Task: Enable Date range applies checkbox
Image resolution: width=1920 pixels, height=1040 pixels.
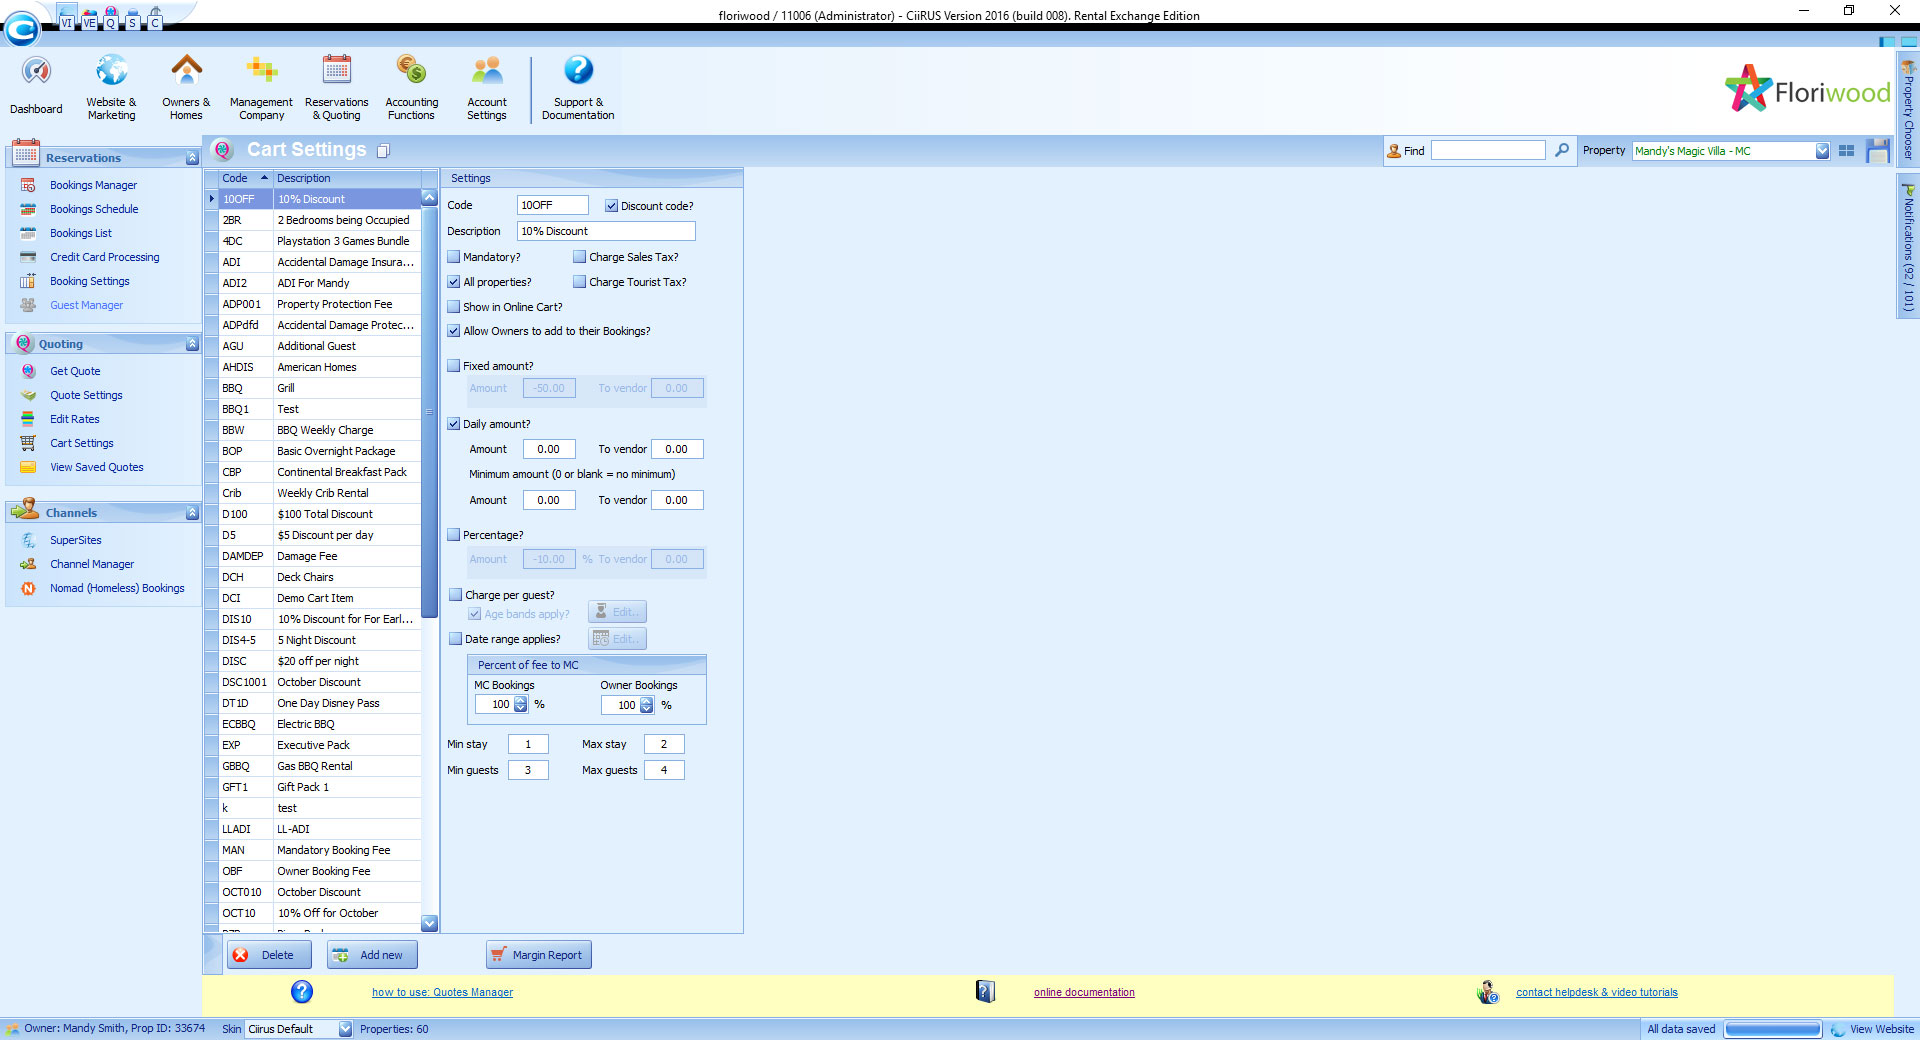Action: [x=455, y=639]
